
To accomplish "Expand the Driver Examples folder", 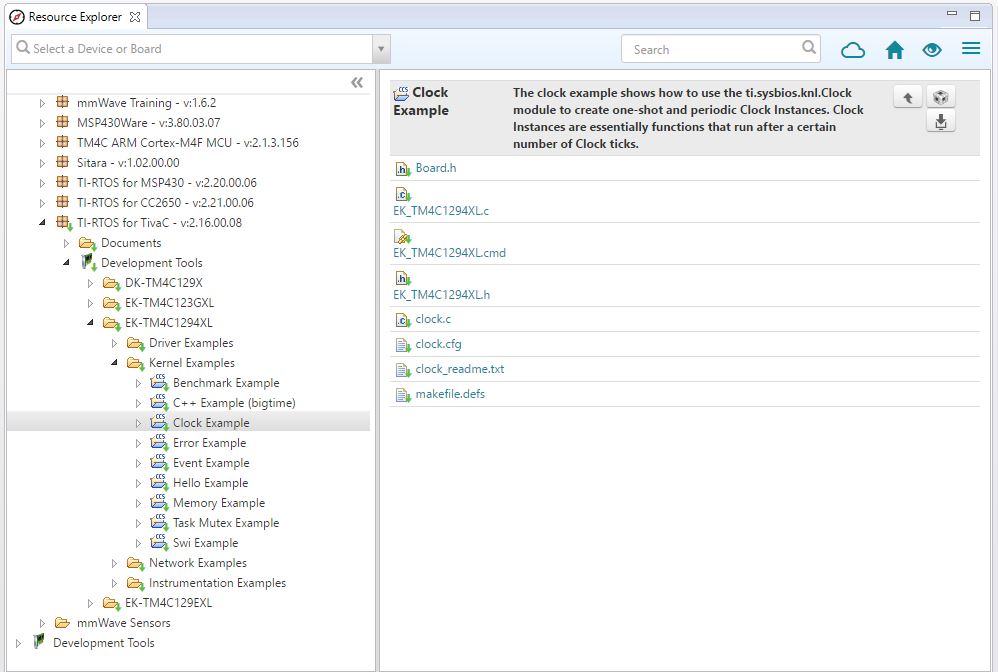I will coord(115,343).
